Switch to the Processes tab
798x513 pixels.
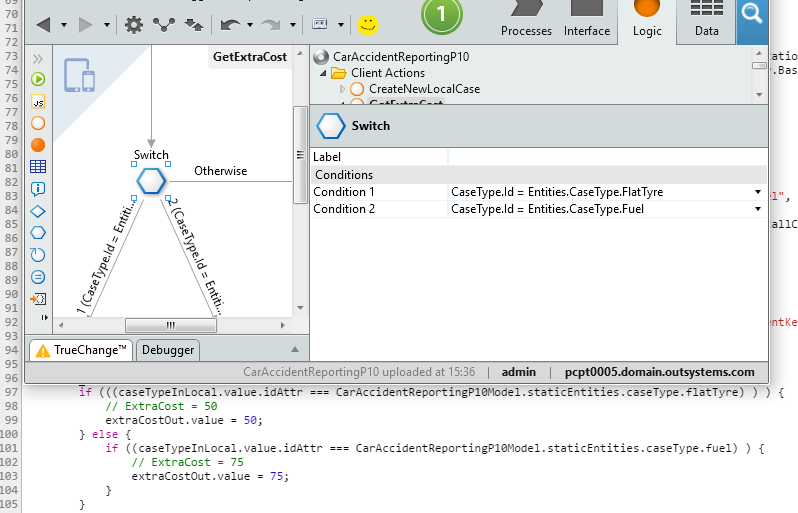(526, 20)
